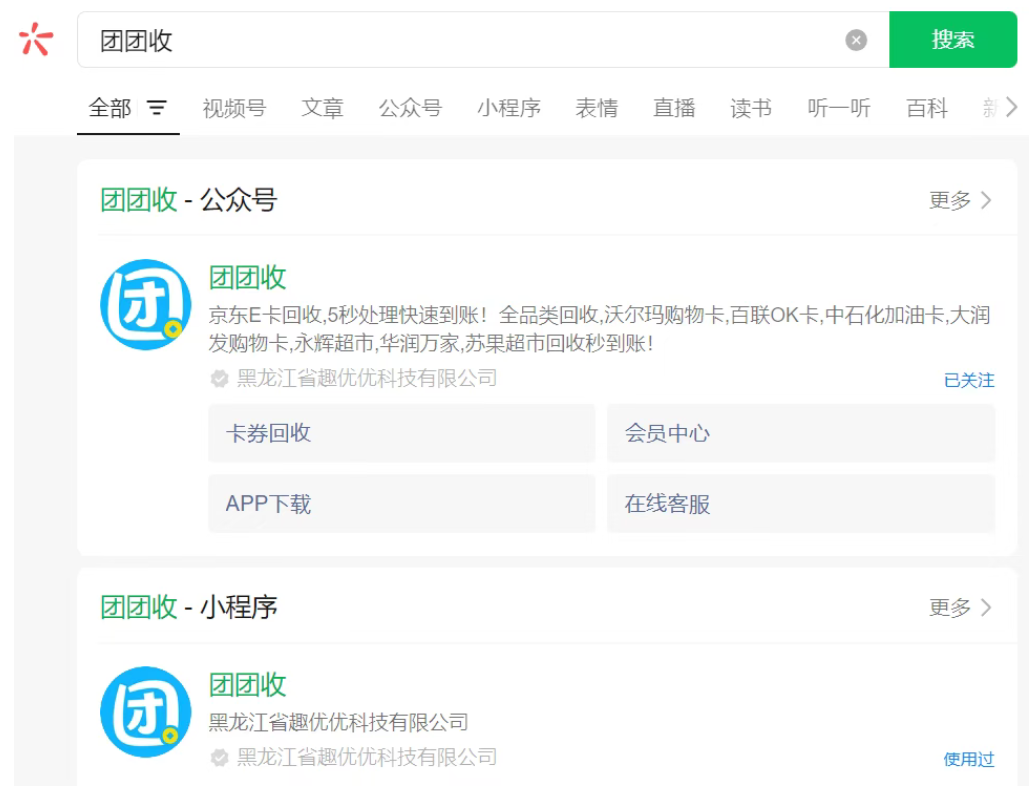This screenshot has width=1036, height=807.
Task: Open the 卡券回收 menu button
Action: pyautogui.click(x=402, y=433)
